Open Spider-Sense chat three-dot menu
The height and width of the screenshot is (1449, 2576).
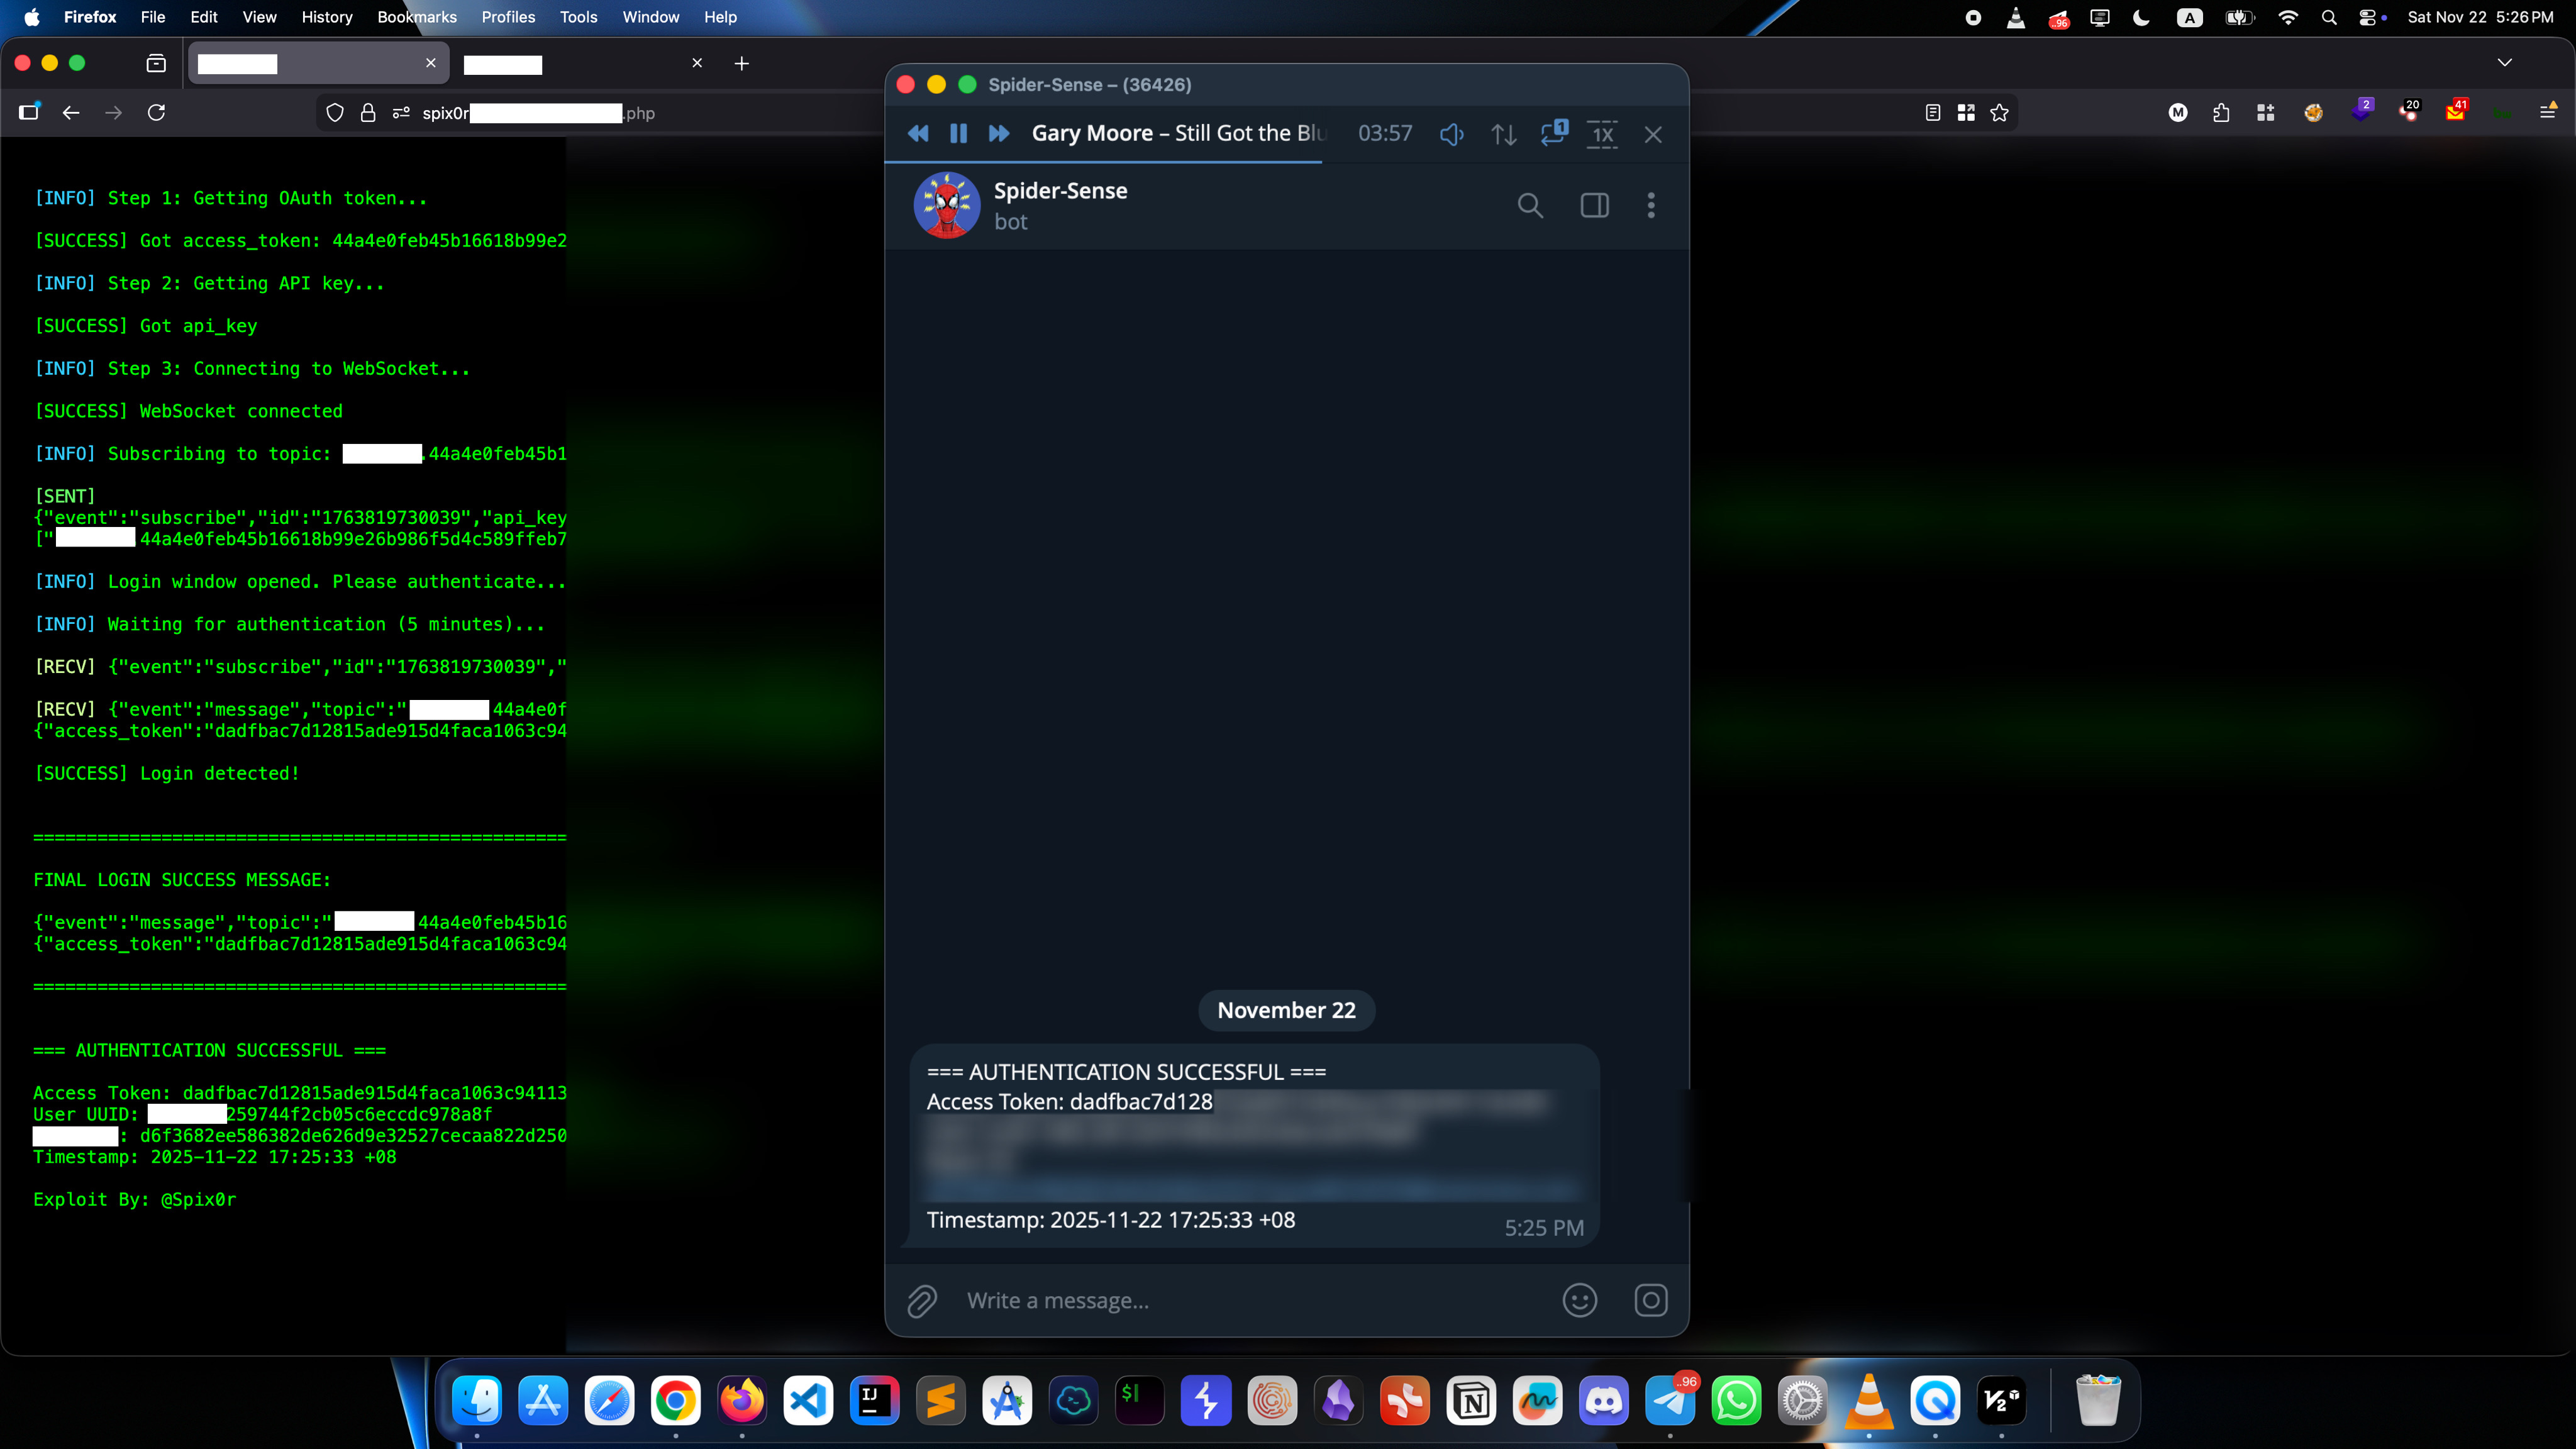pyautogui.click(x=1651, y=206)
